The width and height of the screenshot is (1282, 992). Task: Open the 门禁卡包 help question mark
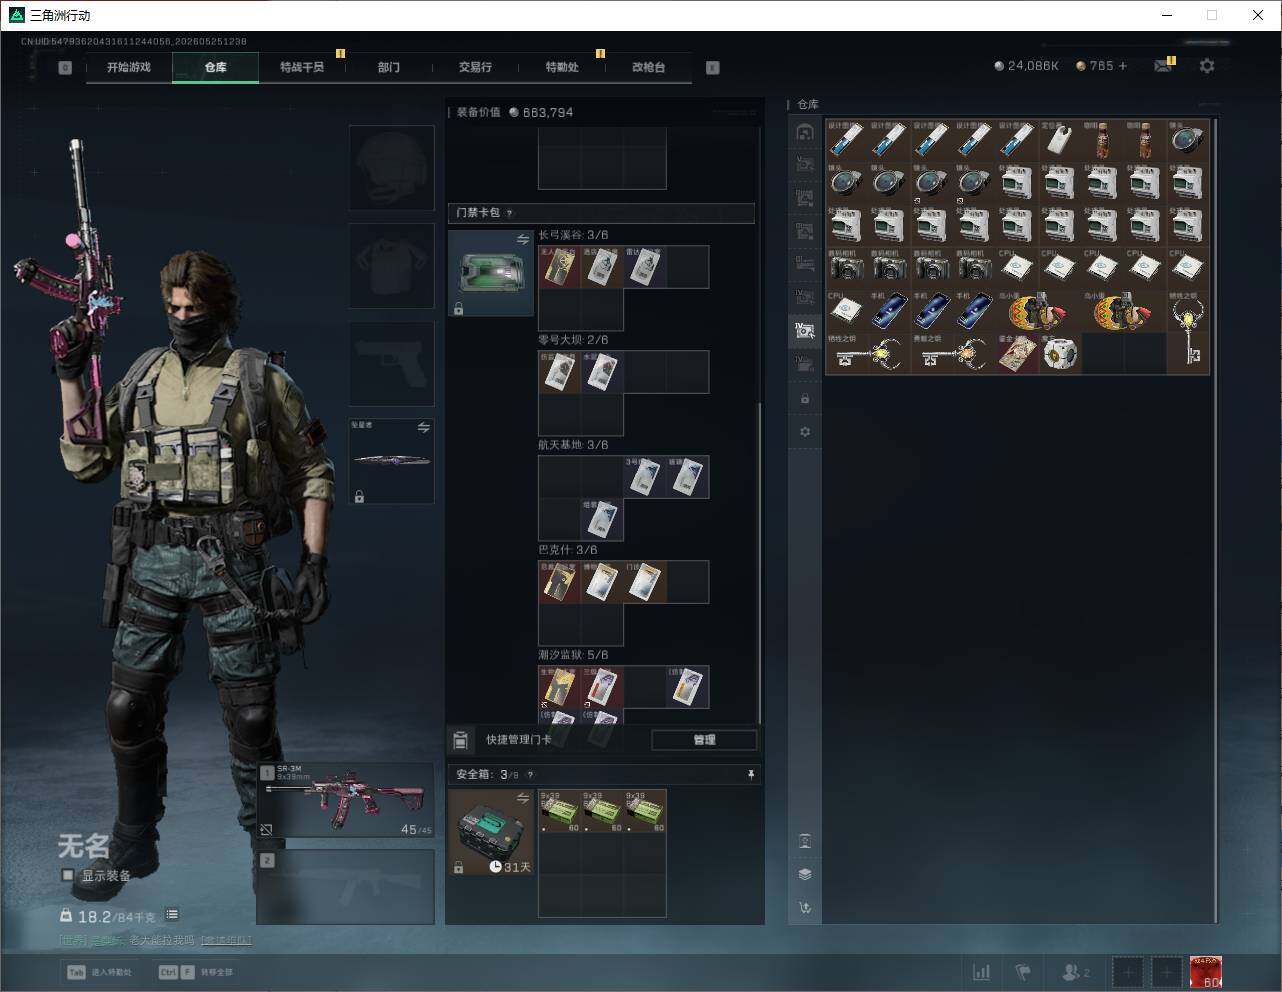(509, 213)
